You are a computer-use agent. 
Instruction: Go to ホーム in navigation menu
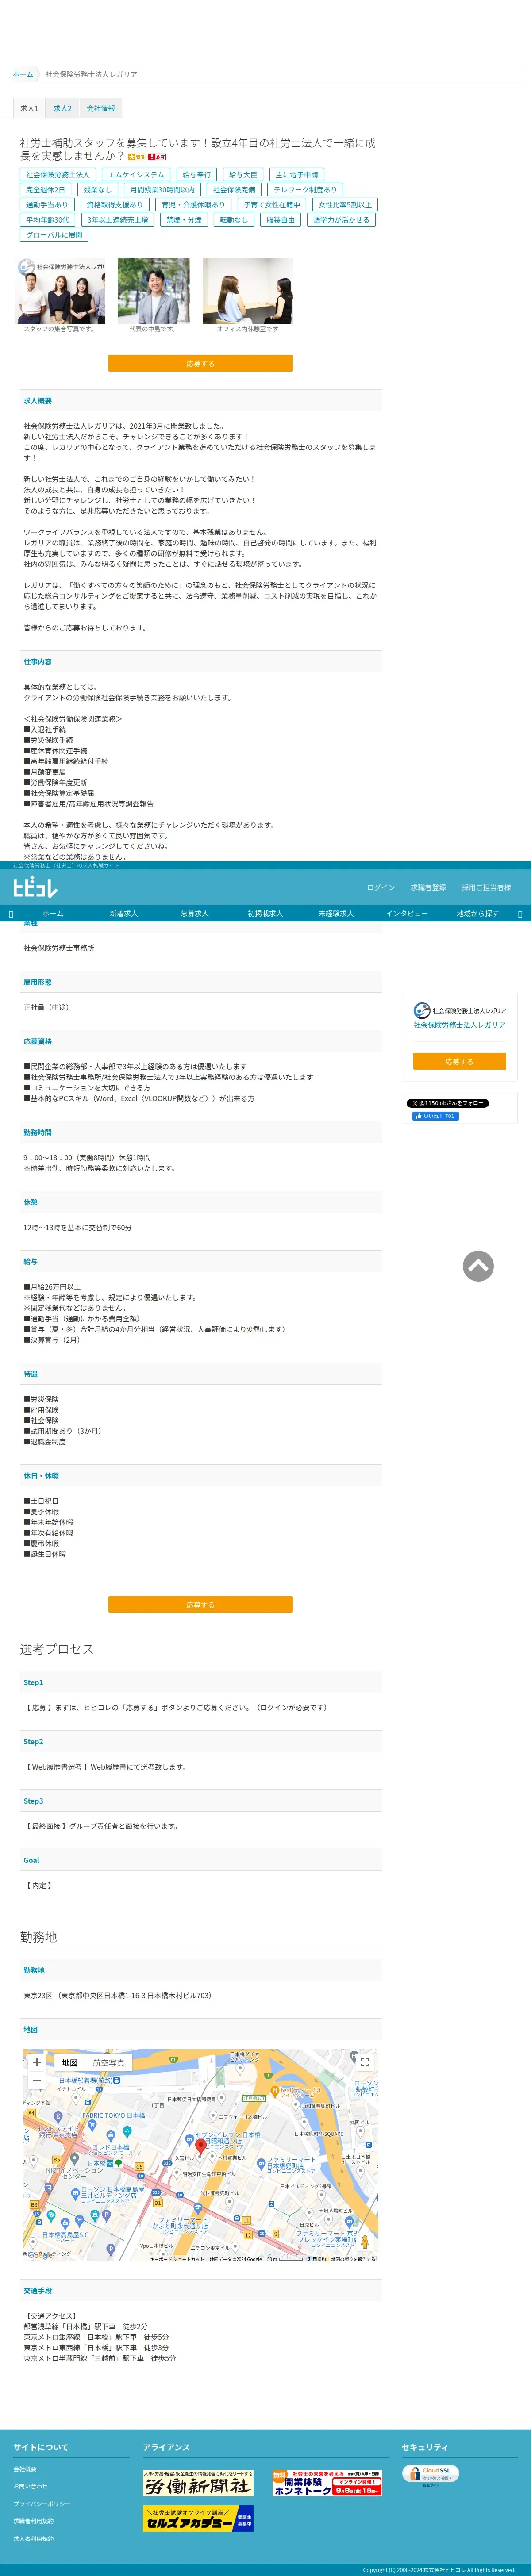pyautogui.click(x=53, y=914)
